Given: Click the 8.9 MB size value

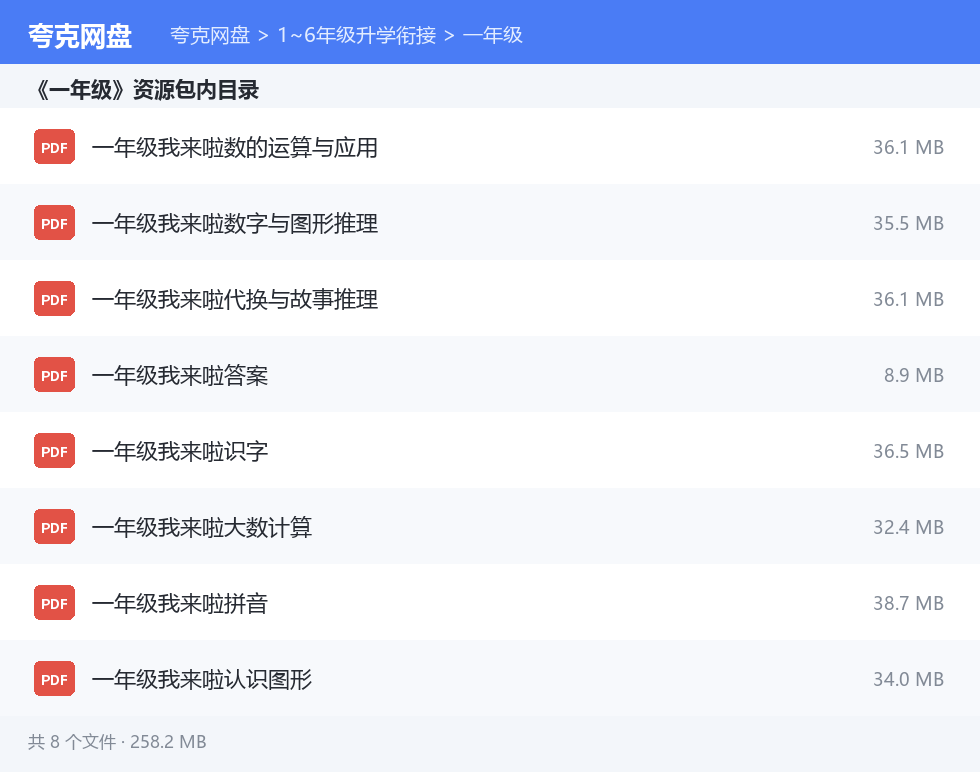Looking at the screenshot, I should 914,375.
